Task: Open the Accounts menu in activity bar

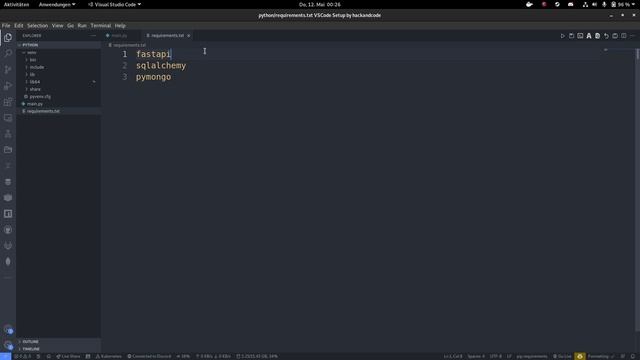Action: click(8, 329)
